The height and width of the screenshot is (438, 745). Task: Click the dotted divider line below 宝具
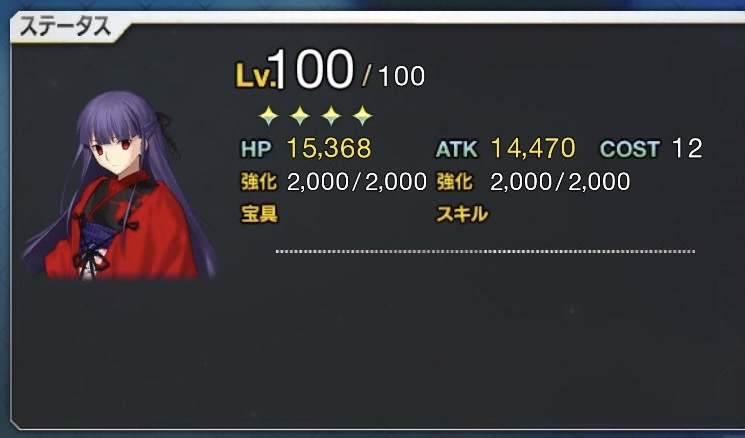point(485,251)
